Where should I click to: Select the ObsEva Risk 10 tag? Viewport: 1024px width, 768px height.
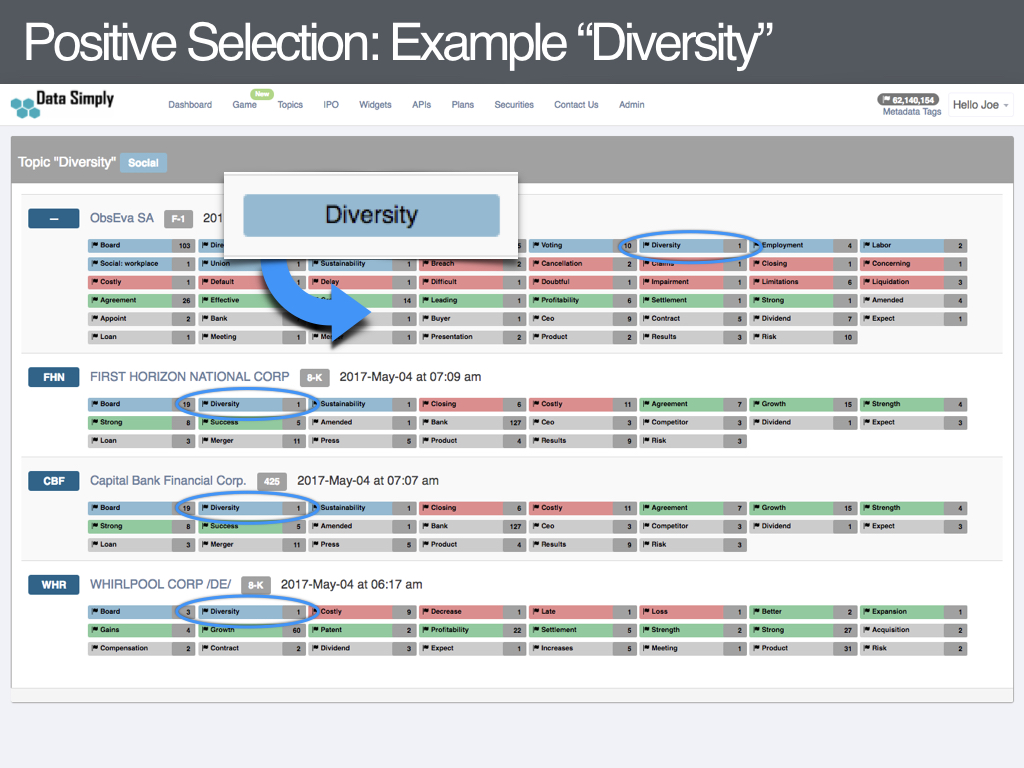803,337
